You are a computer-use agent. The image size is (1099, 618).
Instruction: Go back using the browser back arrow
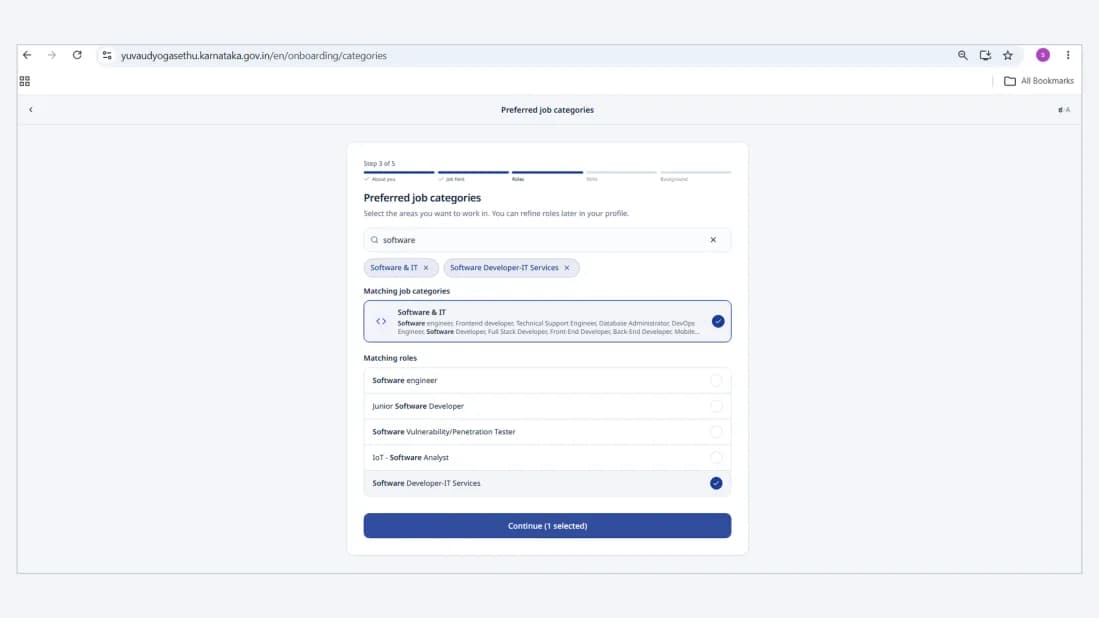[x=27, y=55]
